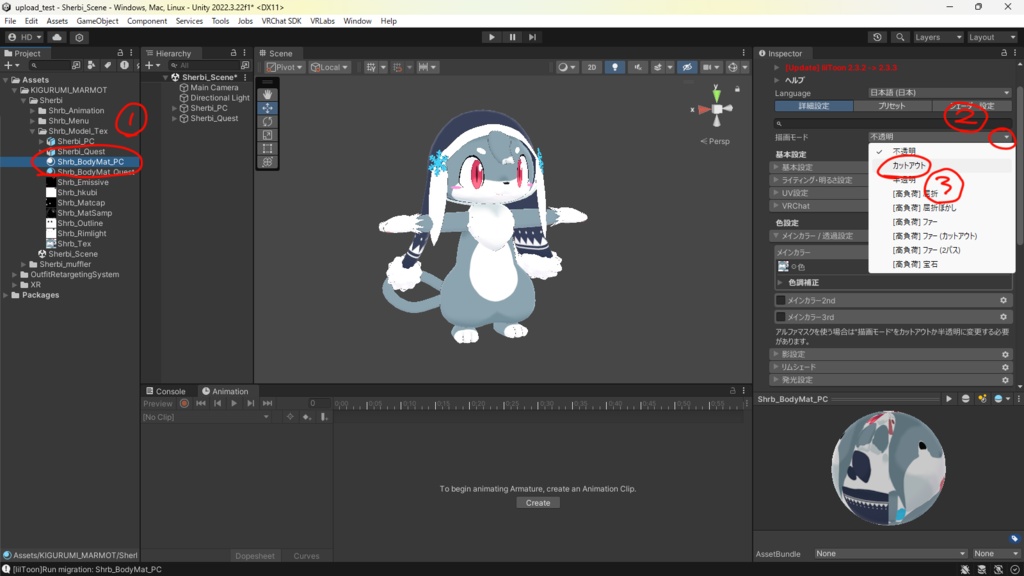Click Dopesheet button
Viewport: 1024px width, 576px height.
click(x=255, y=556)
